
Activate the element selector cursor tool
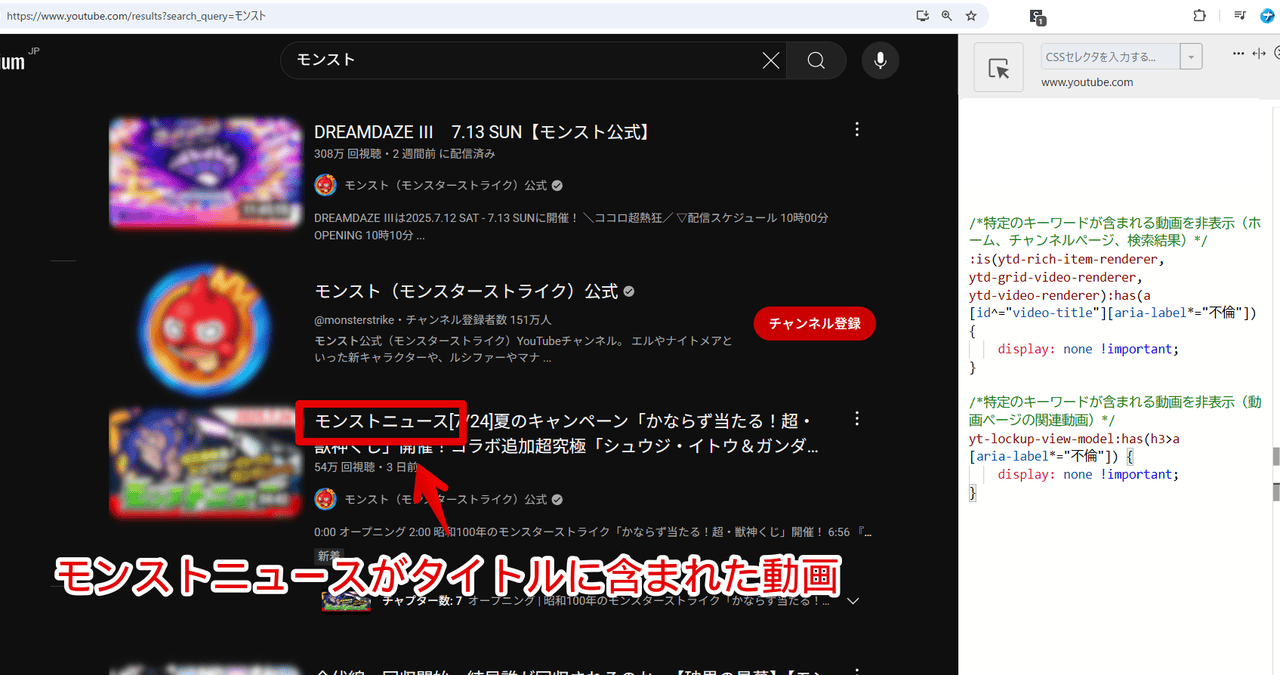[x=998, y=68]
